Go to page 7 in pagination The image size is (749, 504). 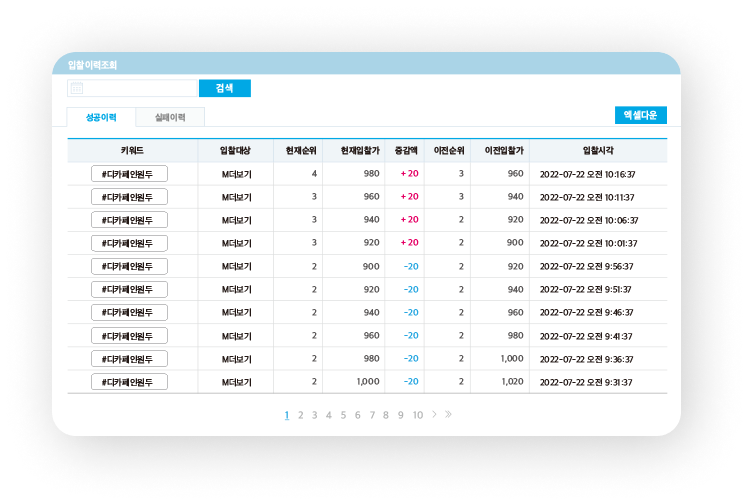(x=372, y=415)
